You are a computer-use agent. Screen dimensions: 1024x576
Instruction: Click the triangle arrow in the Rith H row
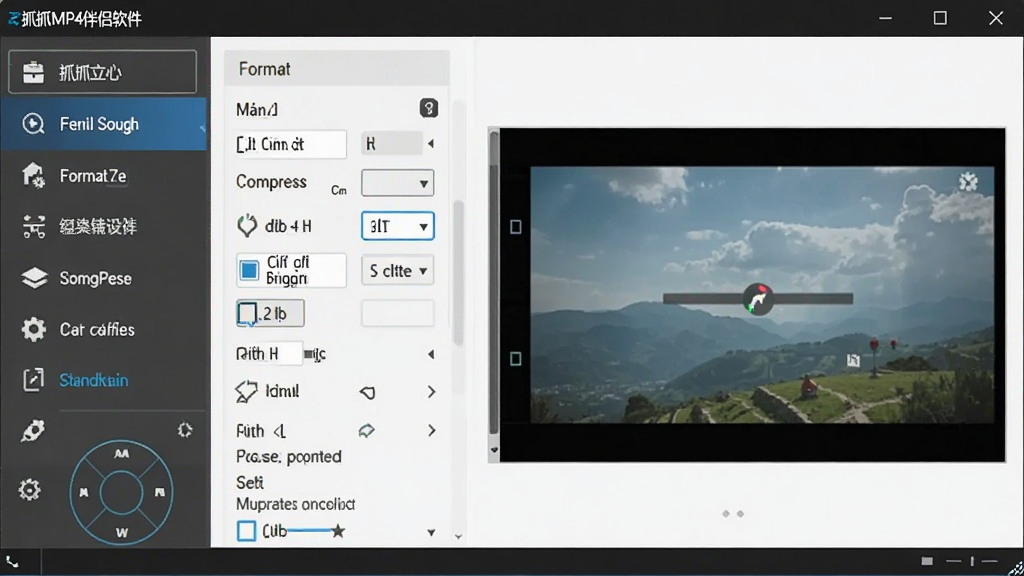[431, 354]
